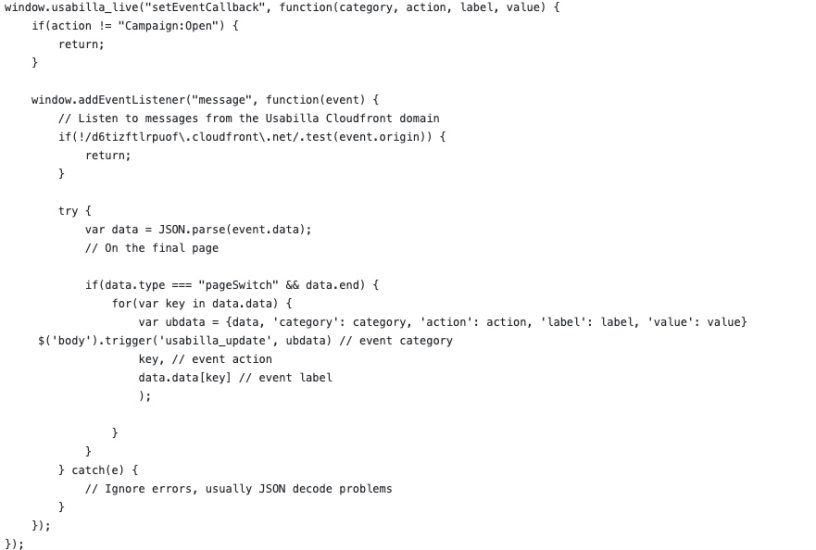Click the "Ignore errors" comment line

tap(238, 489)
